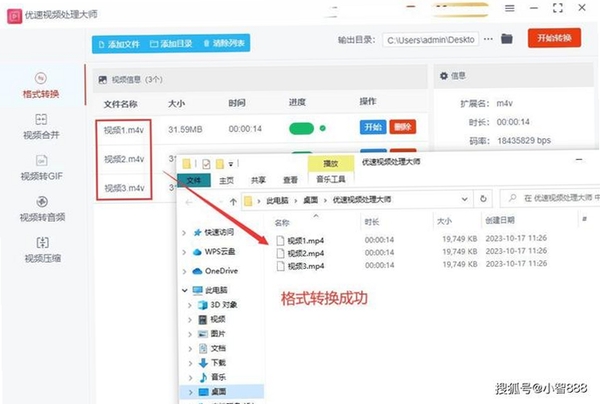Open the 共享 ribbon tab in Explorer
Image resolution: width=600 pixels, height=404 pixels.
258,180
